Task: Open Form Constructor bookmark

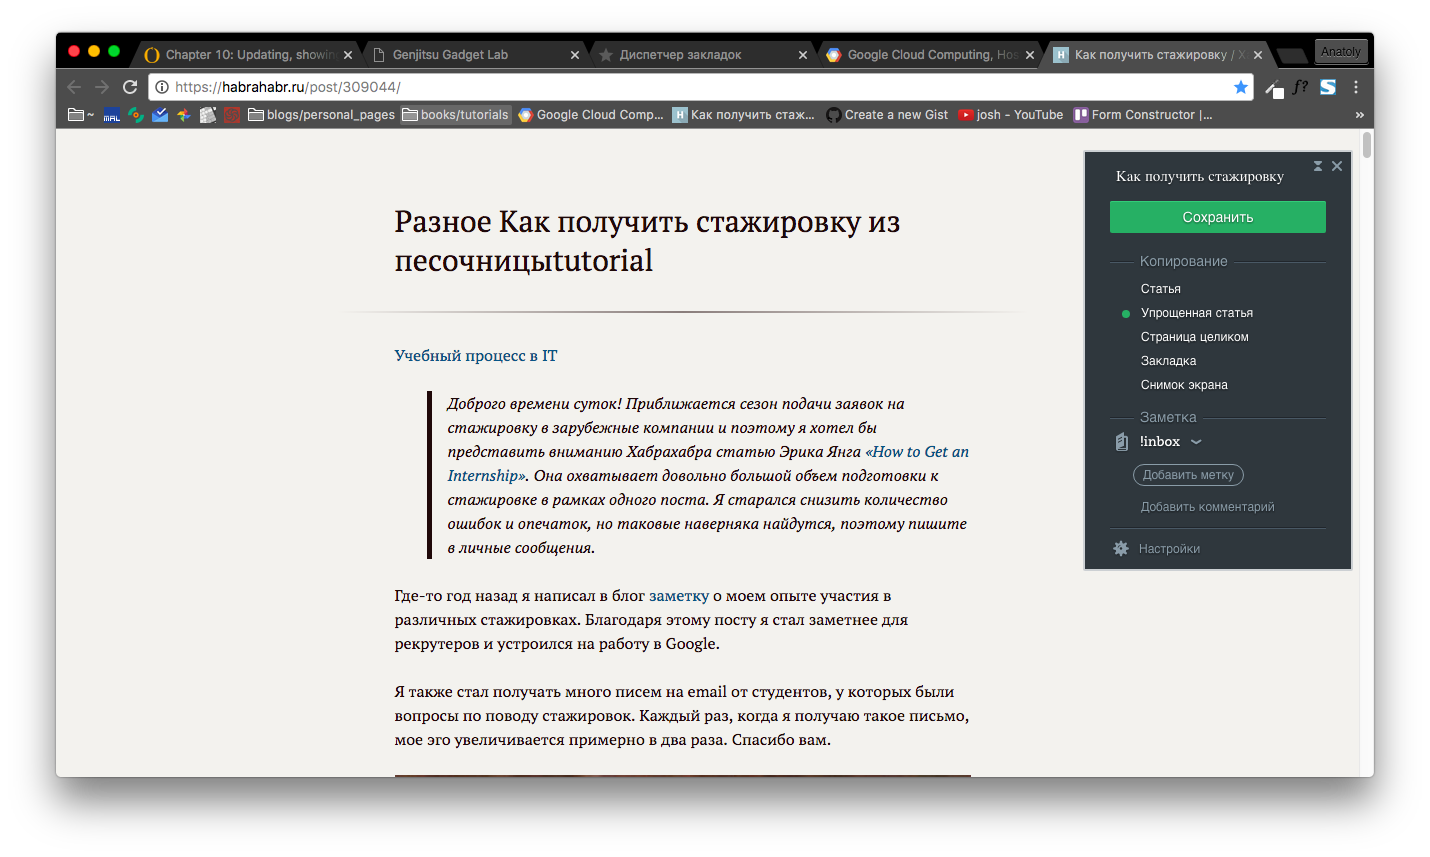Action: click(x=1143, y=115)
